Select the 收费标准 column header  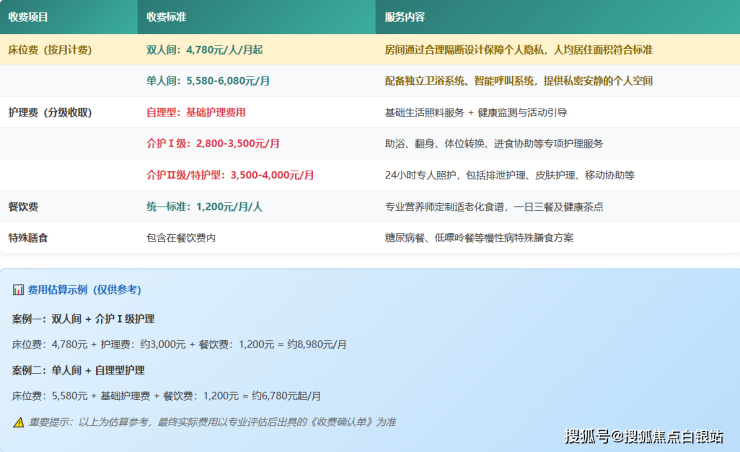tap(166, 17)
